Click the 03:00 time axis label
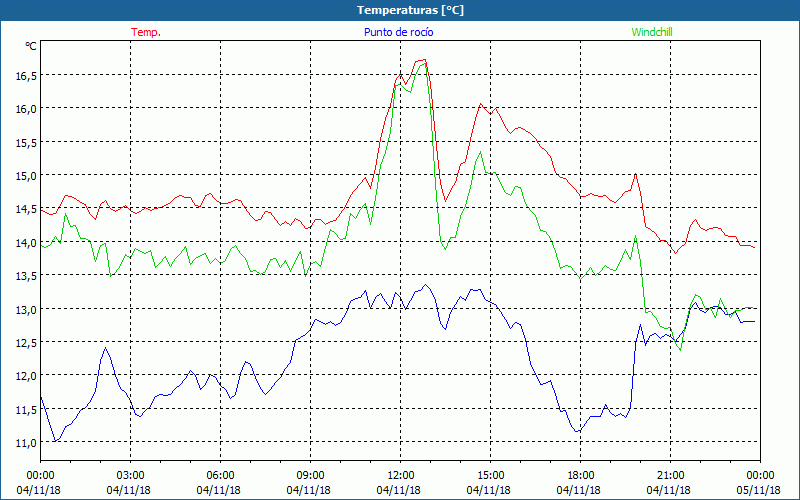The width and height of the screenshot is (800, 500). (131, 476)
